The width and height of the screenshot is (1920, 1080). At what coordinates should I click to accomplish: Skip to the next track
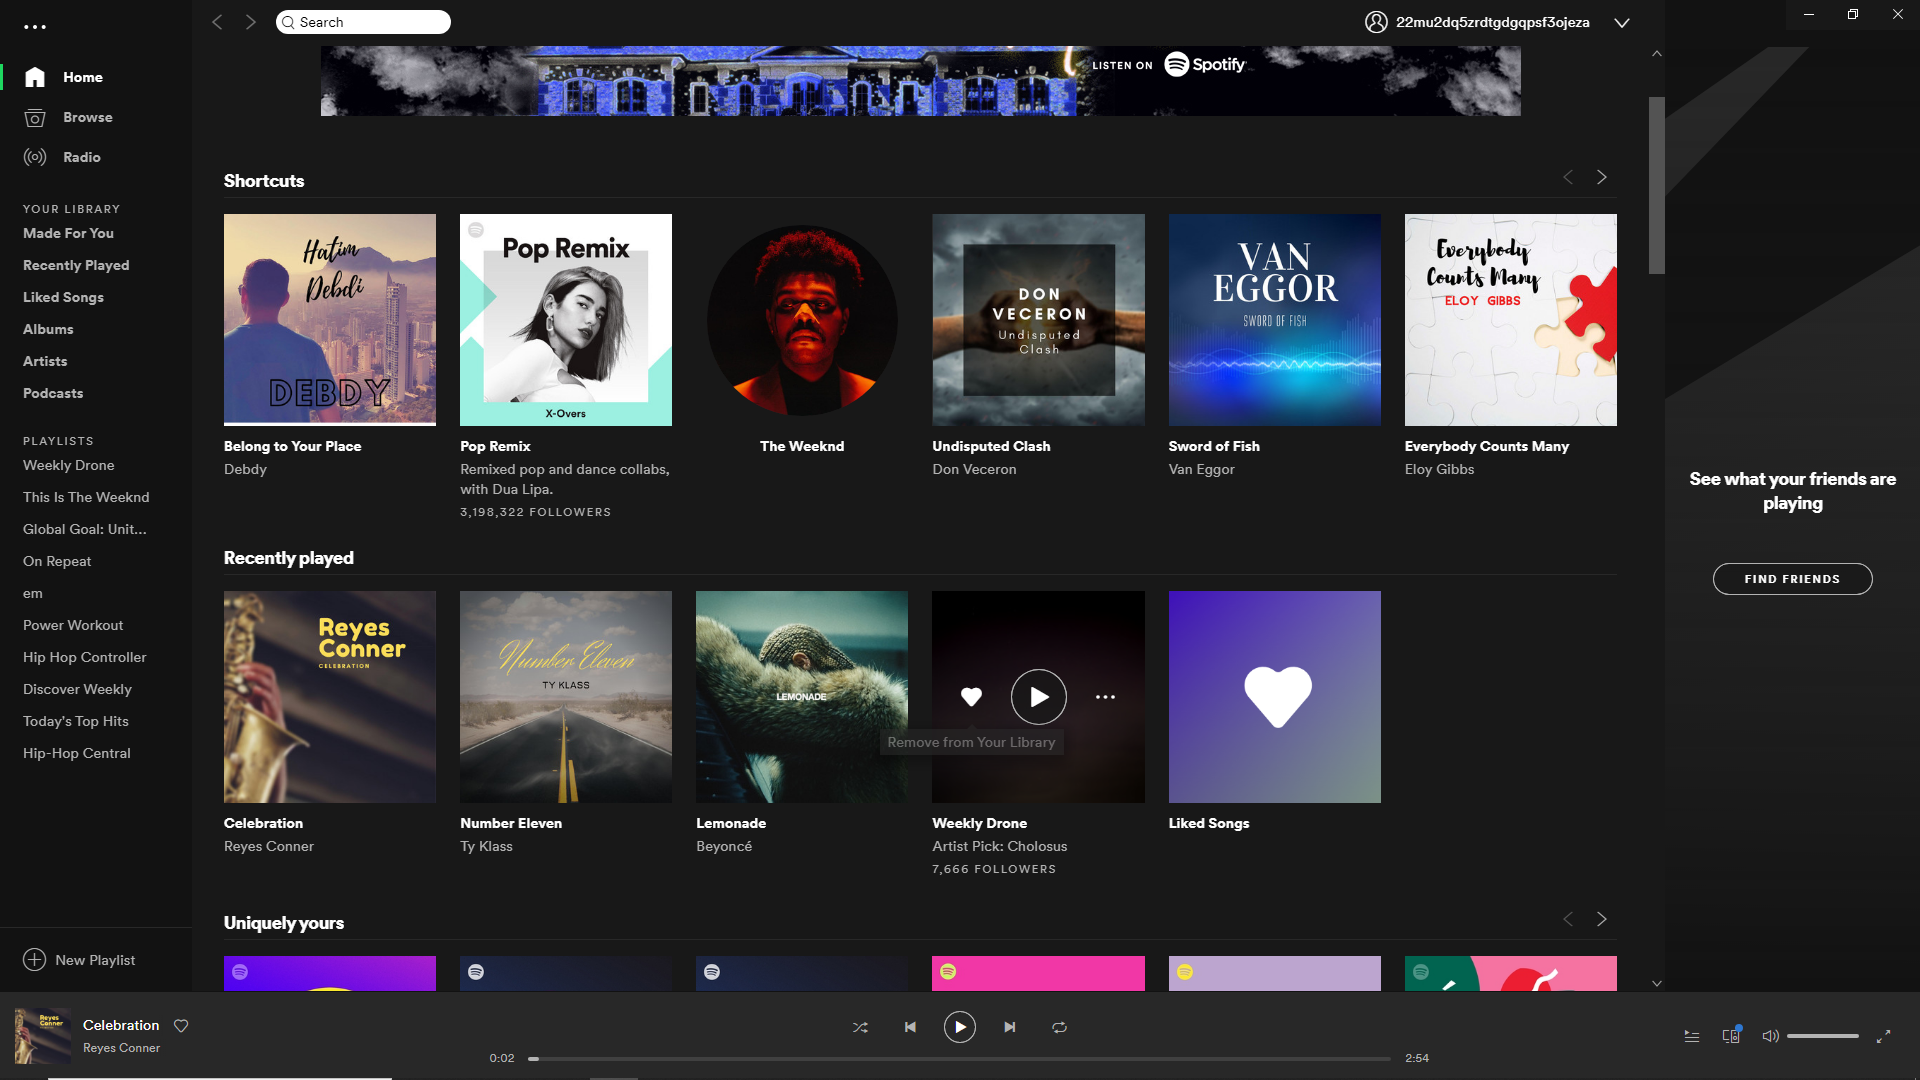point(1010,1027)
